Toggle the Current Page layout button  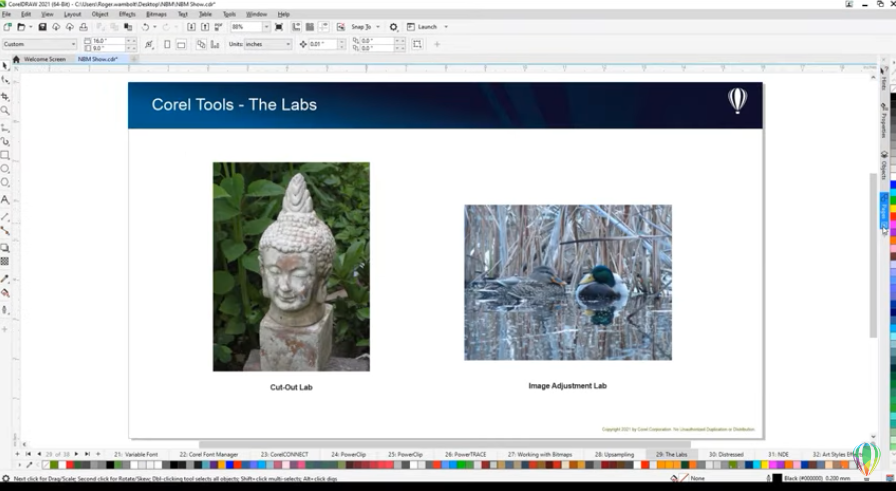point(215,44)
